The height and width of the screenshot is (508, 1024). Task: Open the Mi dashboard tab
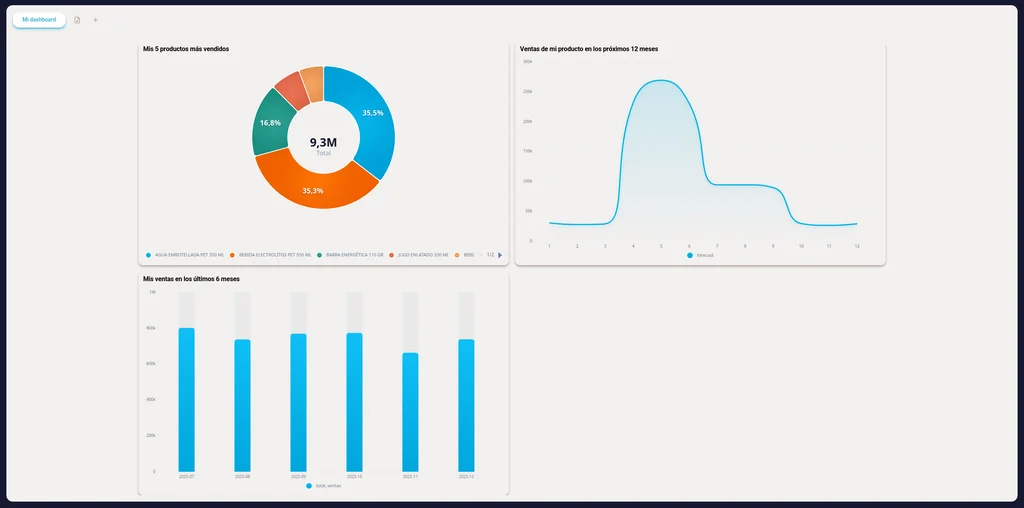click(x=39, y=20)
